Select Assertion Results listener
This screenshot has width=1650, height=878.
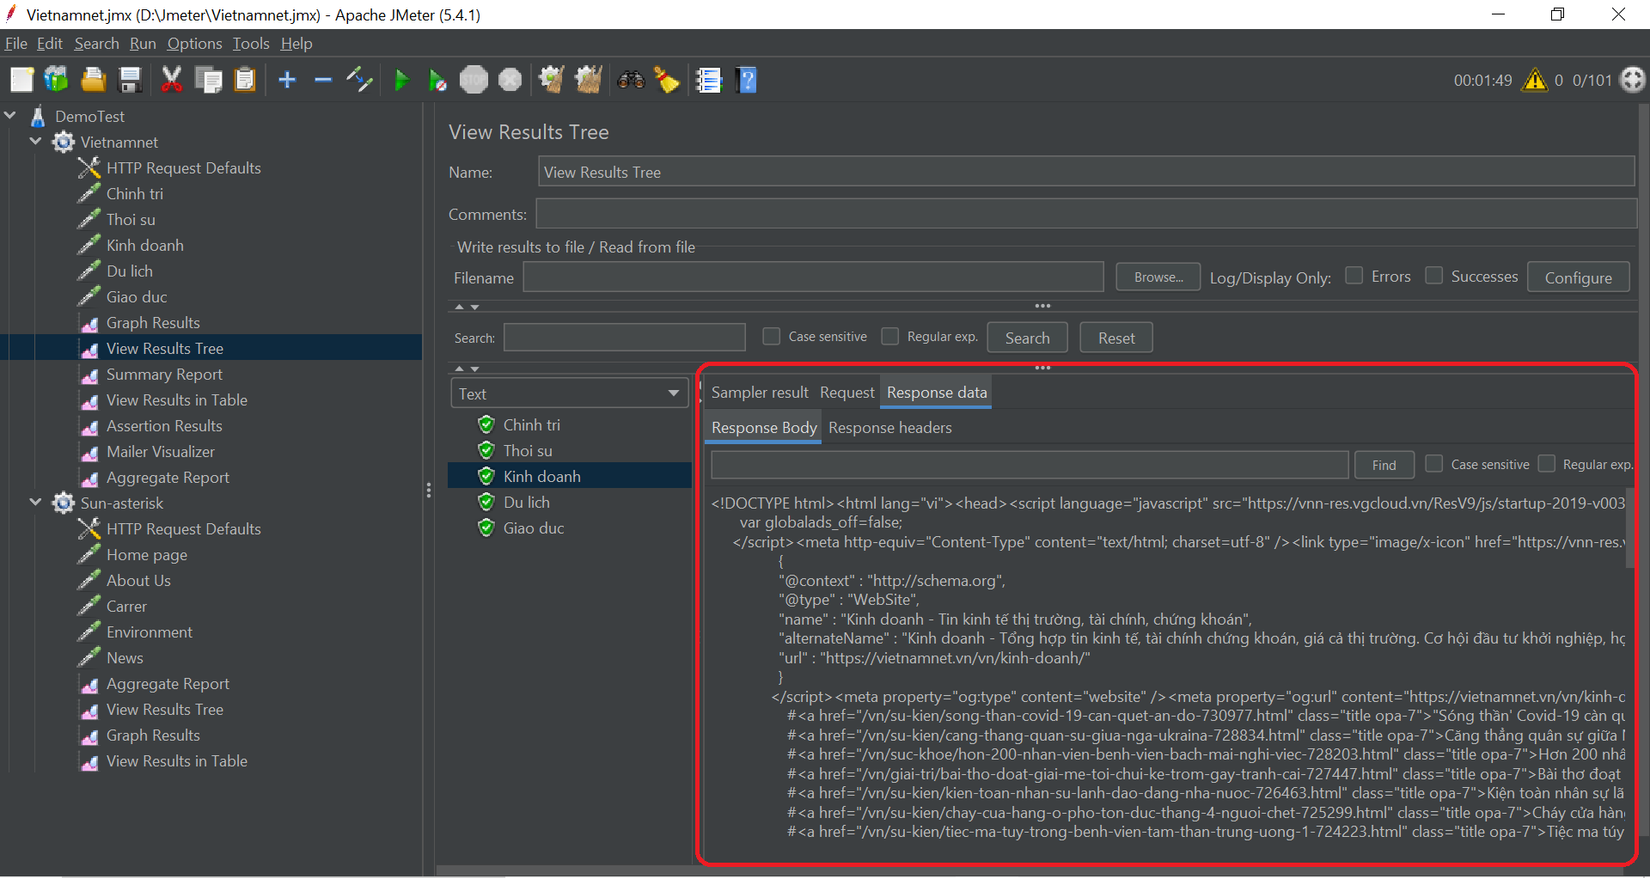[x=164, y=426]
